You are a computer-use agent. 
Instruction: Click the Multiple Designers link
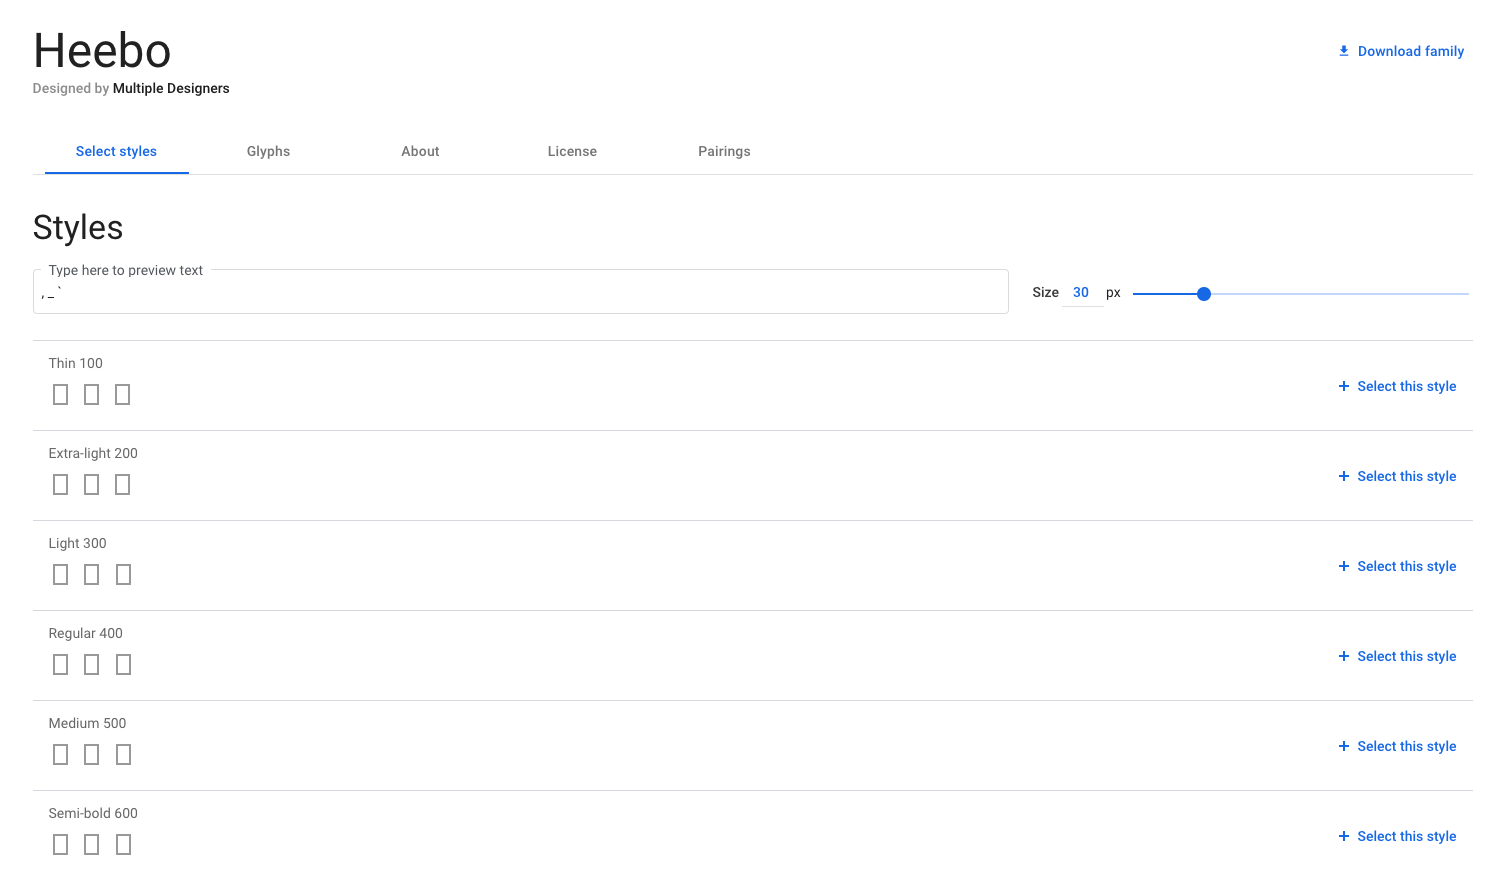[171, 88]
